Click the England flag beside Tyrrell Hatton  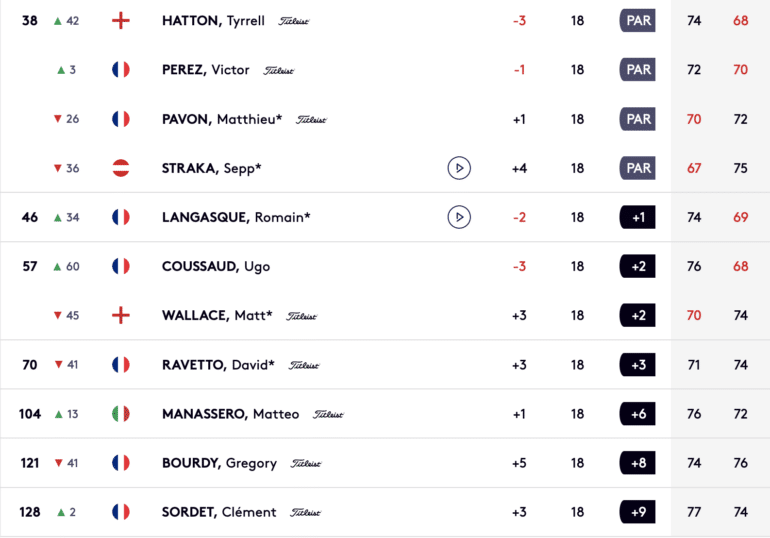point(121,21)
